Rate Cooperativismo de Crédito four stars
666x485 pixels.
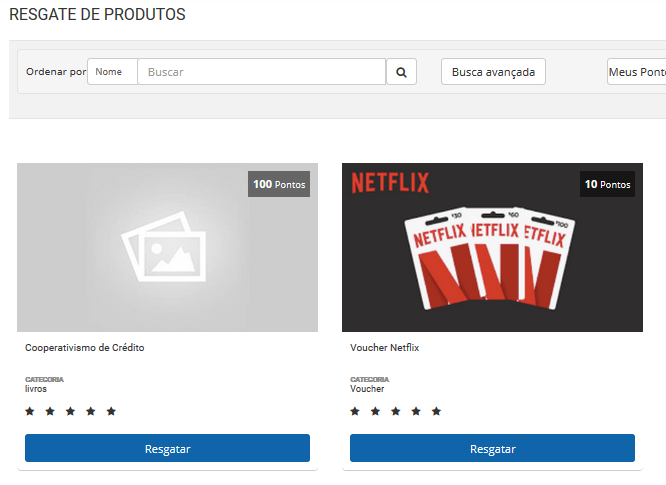click(91, 411)
